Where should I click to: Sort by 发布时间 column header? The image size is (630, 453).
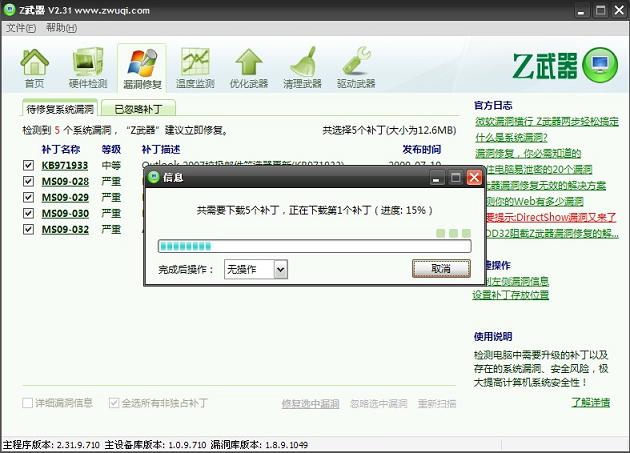click(x=422, y=150)
